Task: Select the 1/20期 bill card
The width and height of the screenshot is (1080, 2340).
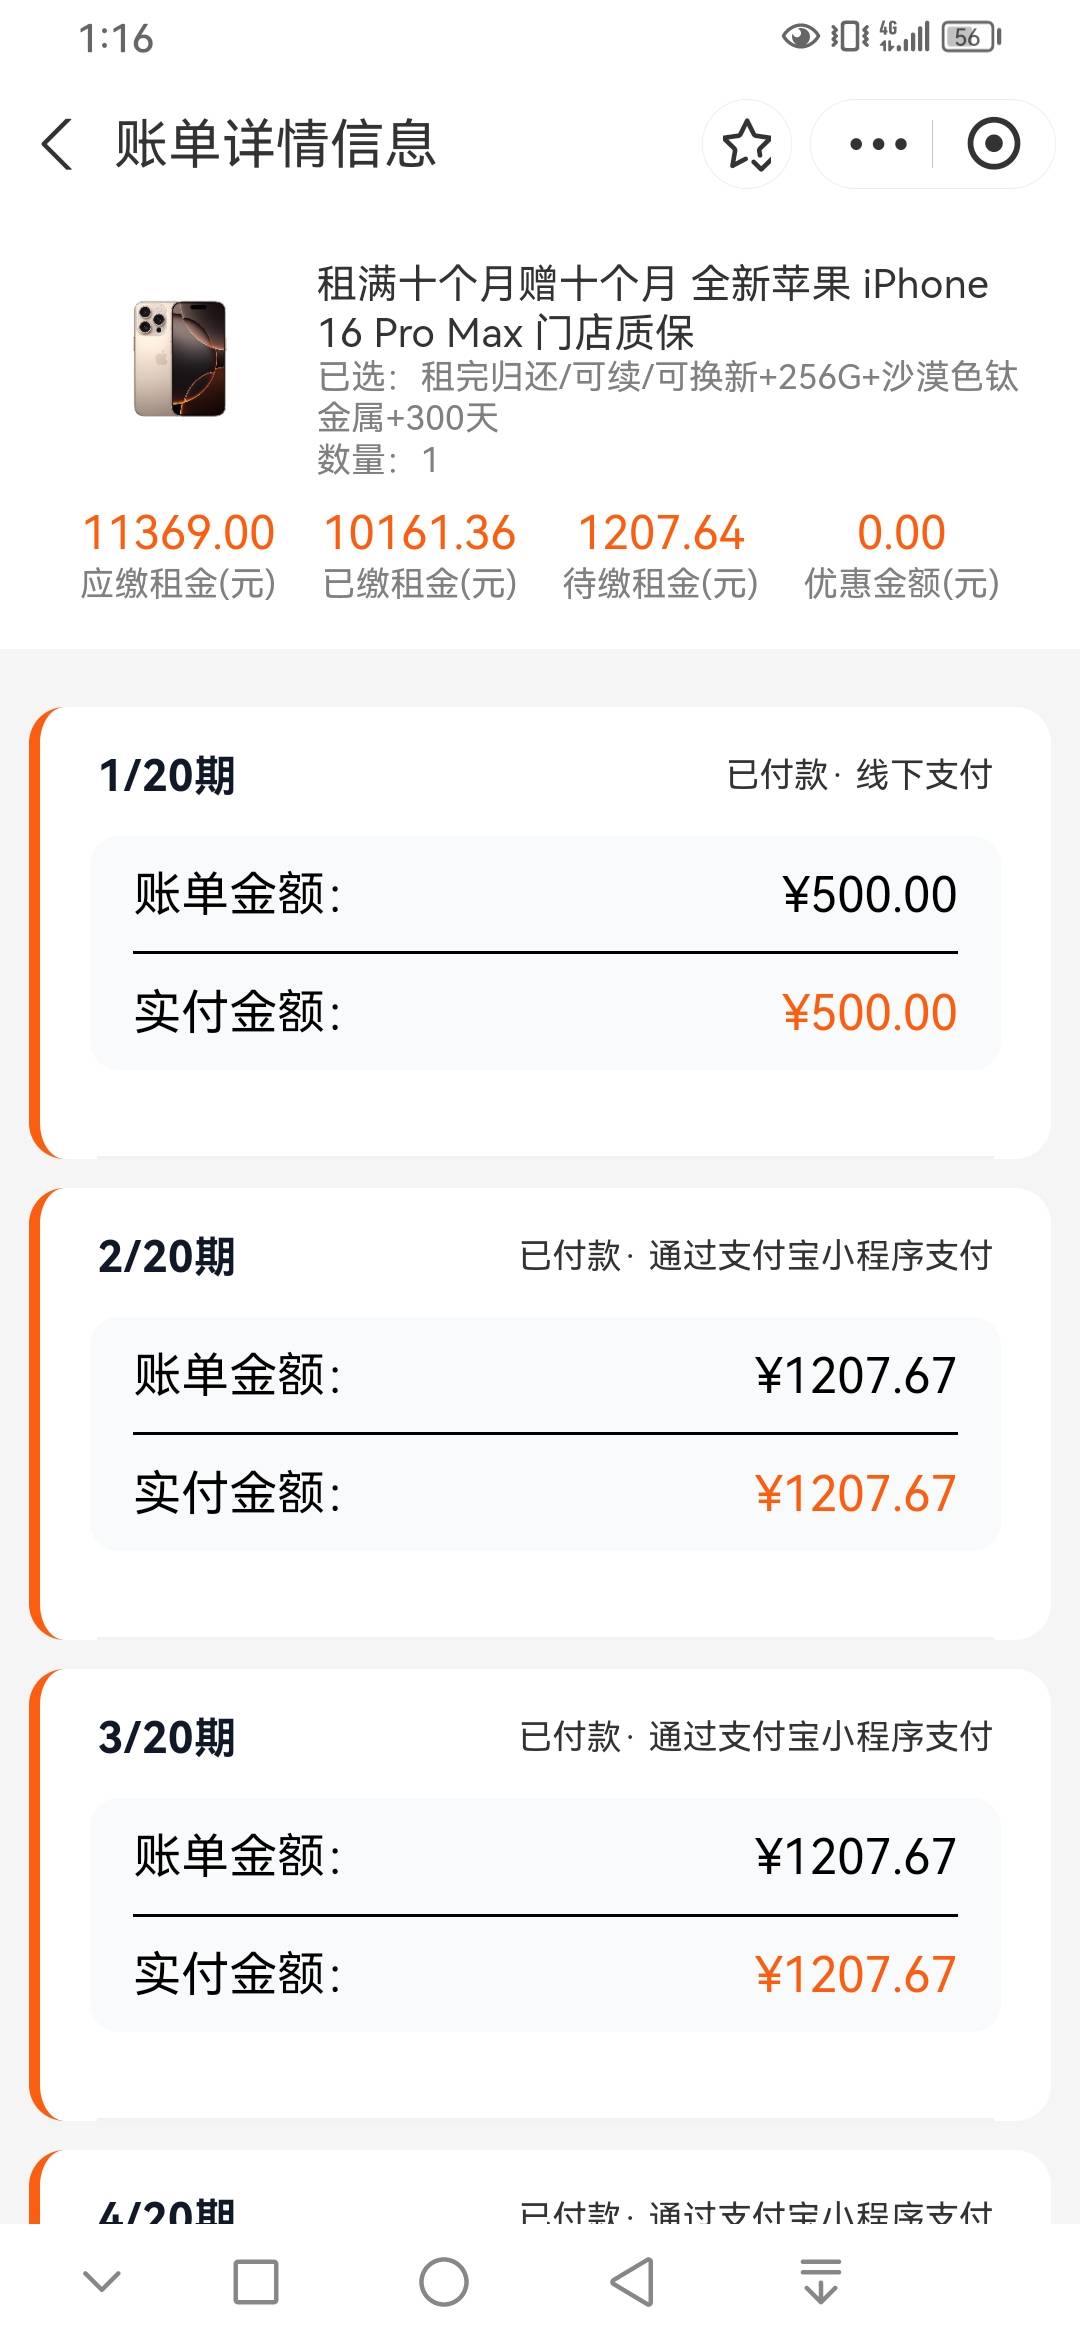Action: [x=540, y=932]
